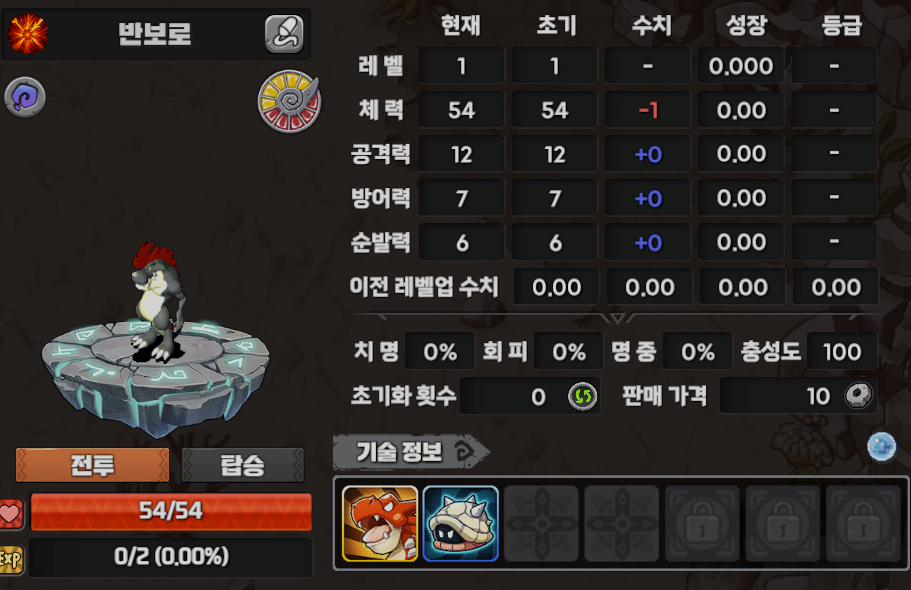Click the purple swirl icon
Image resolution: width=911 pixels, height=590 pixels.
tap(25, 97)
